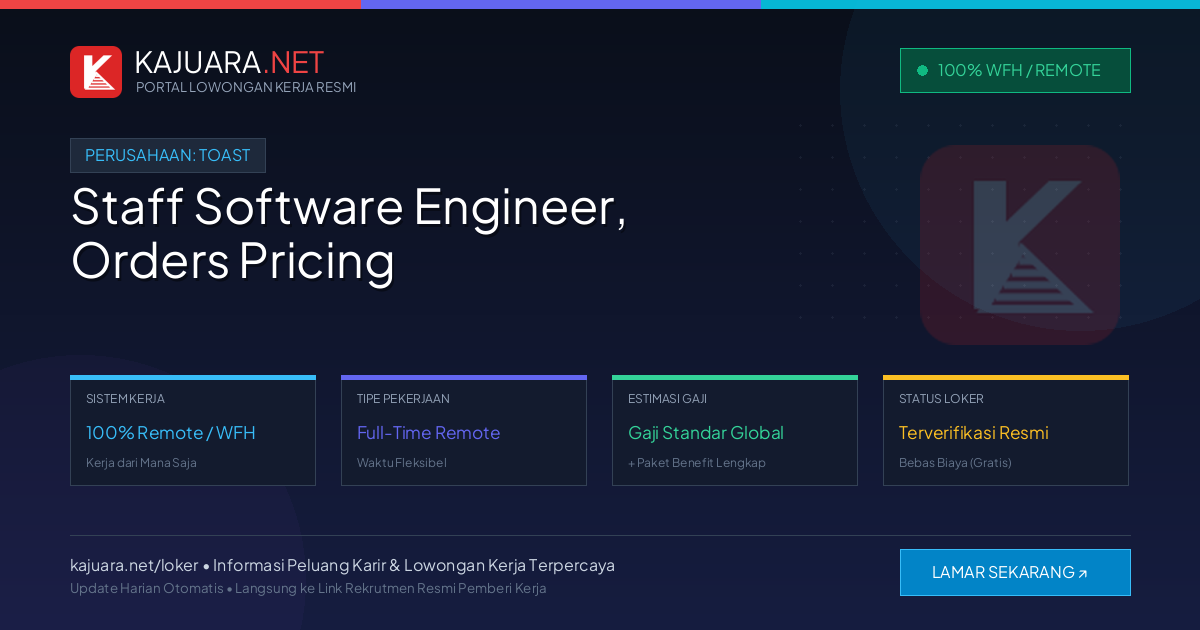Click PORTAL LOWONGAN KERJA RESMI tagline
The width and height of the screenshot is (1200, 630).
(x=246, y=87)
